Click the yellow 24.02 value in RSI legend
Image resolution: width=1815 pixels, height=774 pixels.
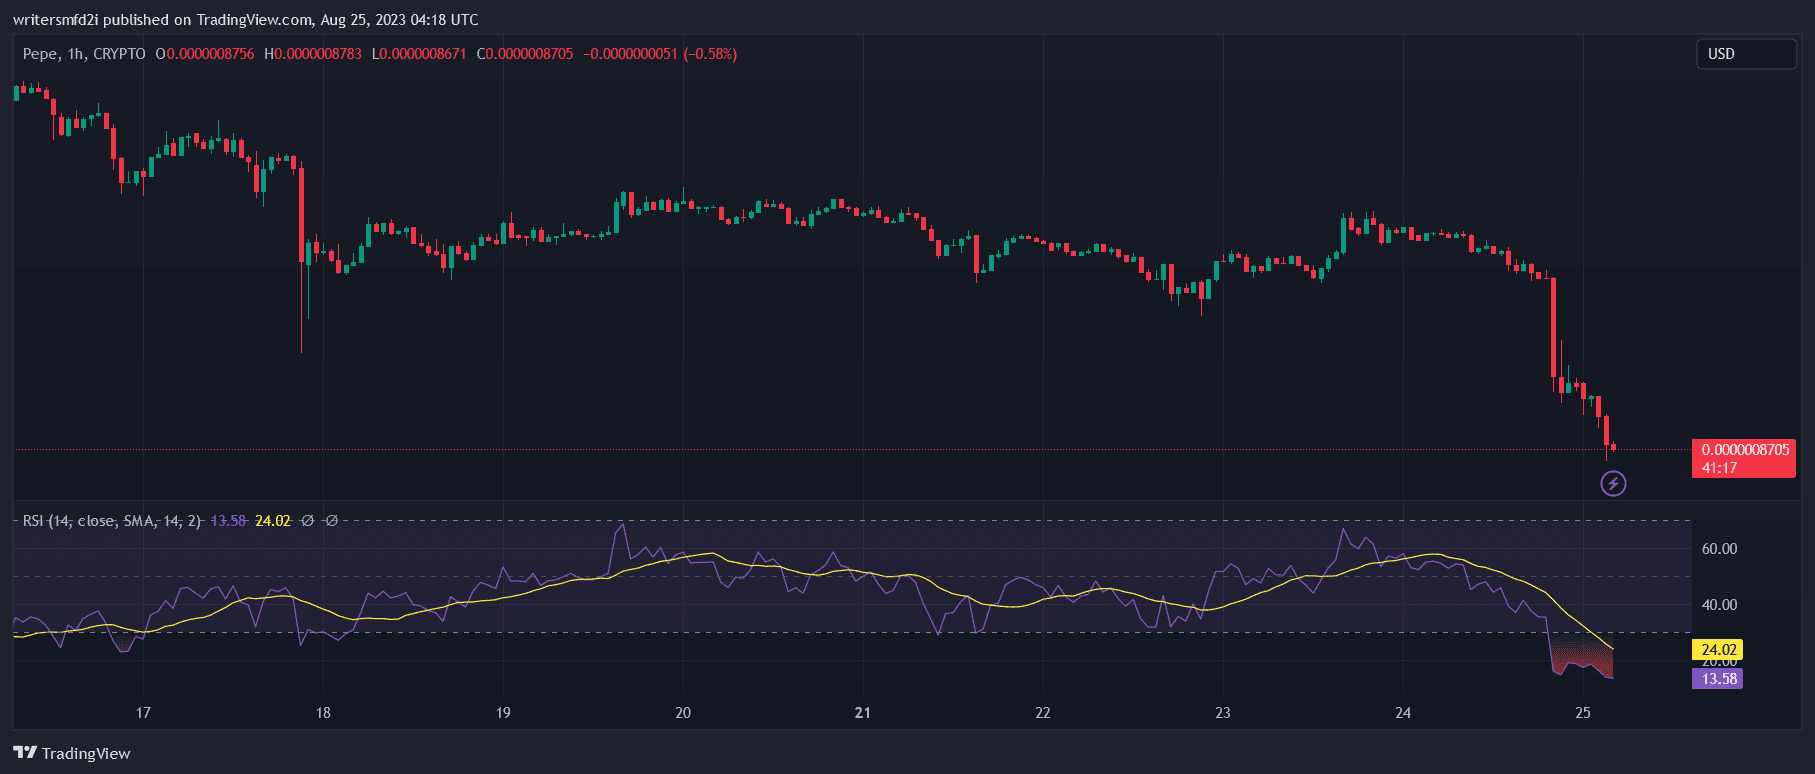273,521
